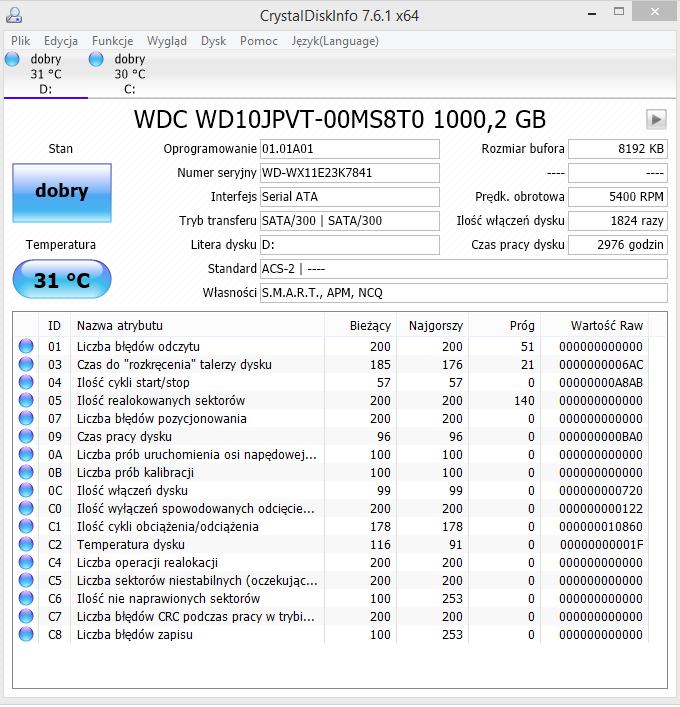The height and width of the screenshot is (707, 680).
Task: Click the blue status orb for drive C:
Action: click(x=96, y=59)
